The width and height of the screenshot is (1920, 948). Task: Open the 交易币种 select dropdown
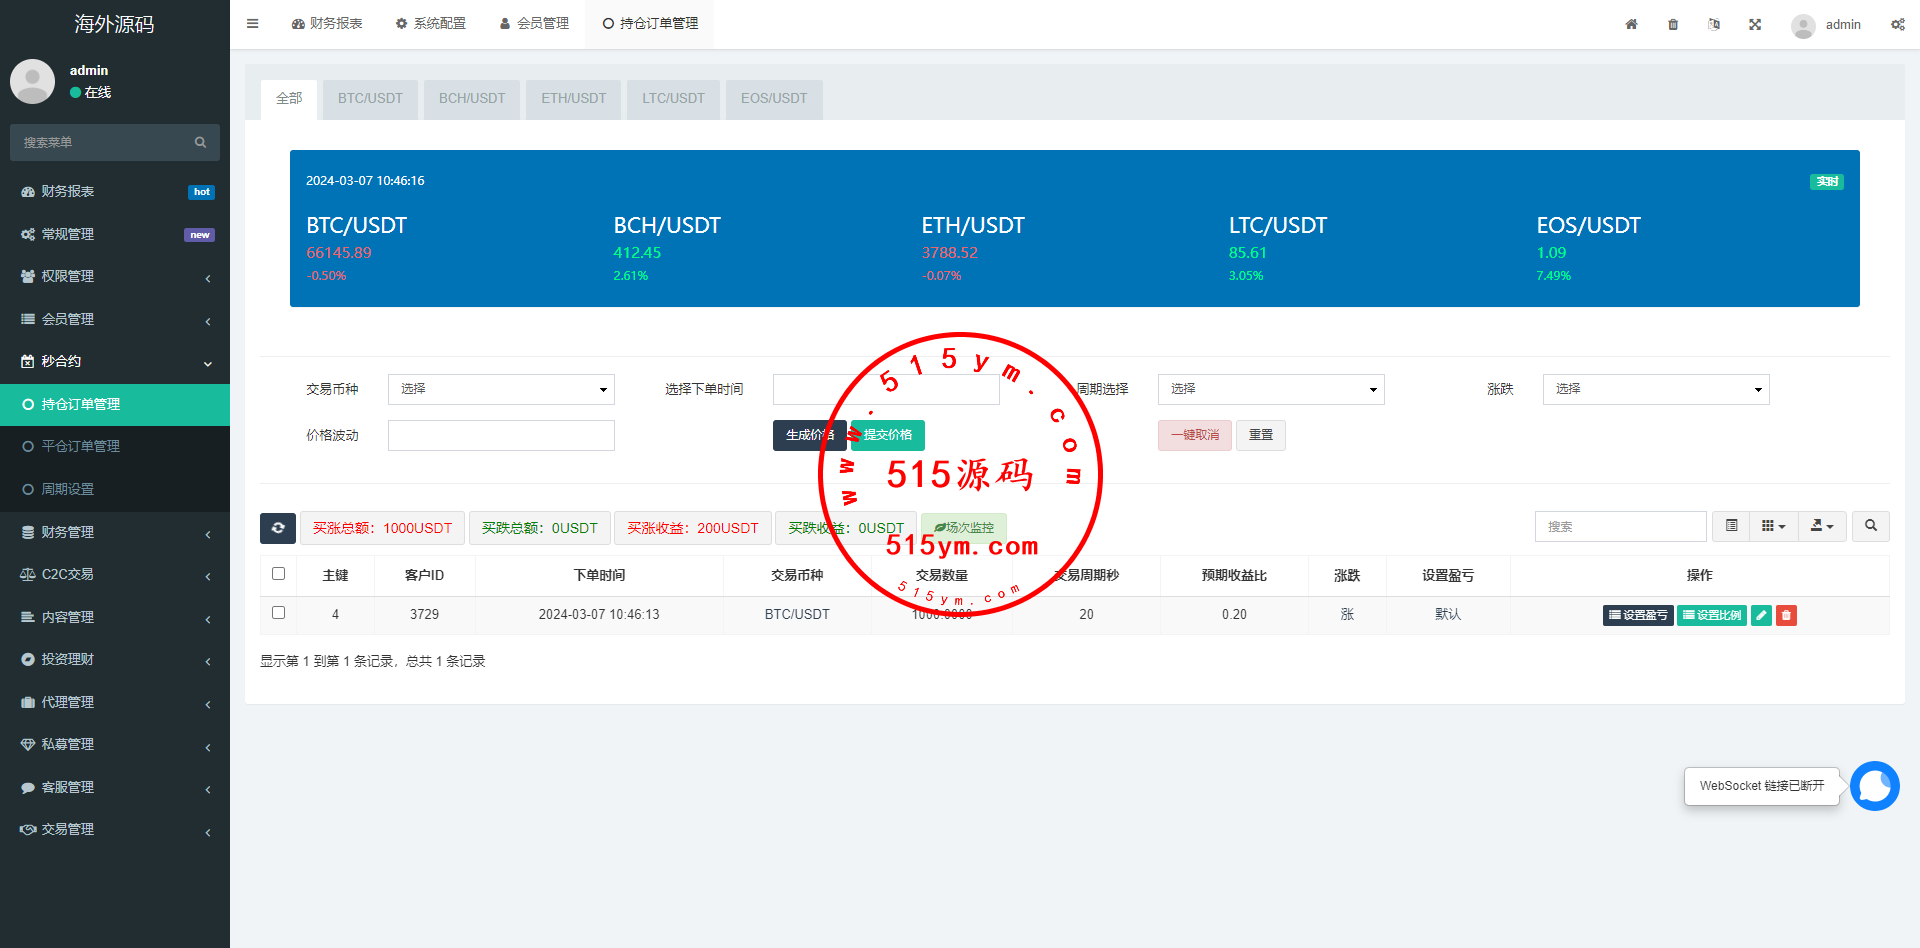(x=501, y=389)
